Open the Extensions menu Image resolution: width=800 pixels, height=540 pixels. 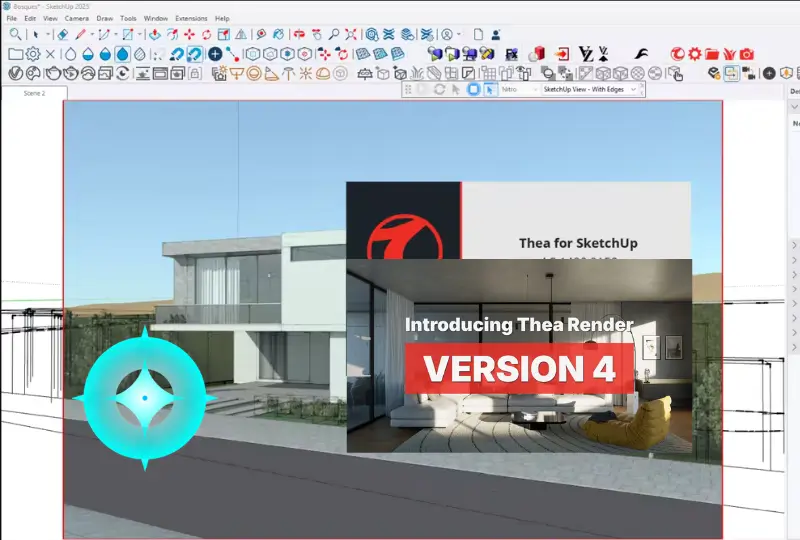[x=191, y=18]
